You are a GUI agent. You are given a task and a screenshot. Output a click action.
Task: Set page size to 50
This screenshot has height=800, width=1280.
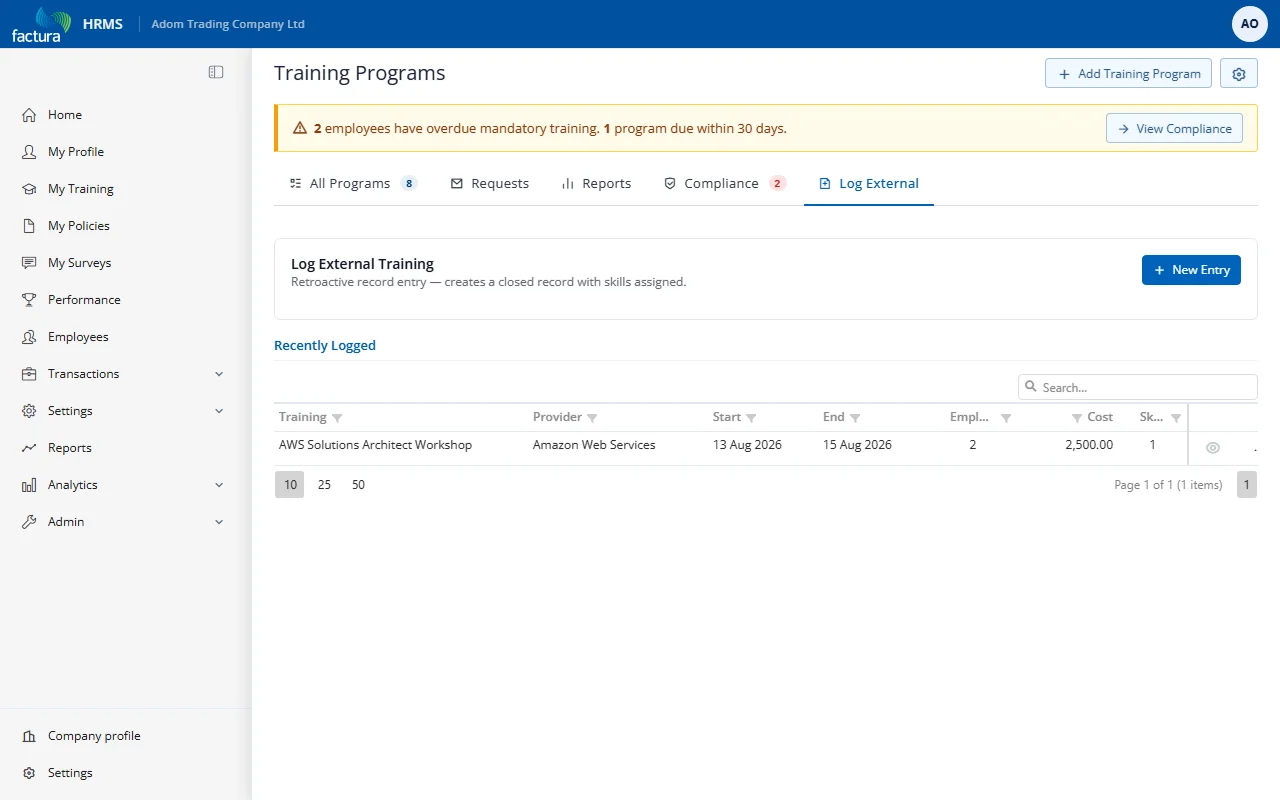(x=358, y=485)
